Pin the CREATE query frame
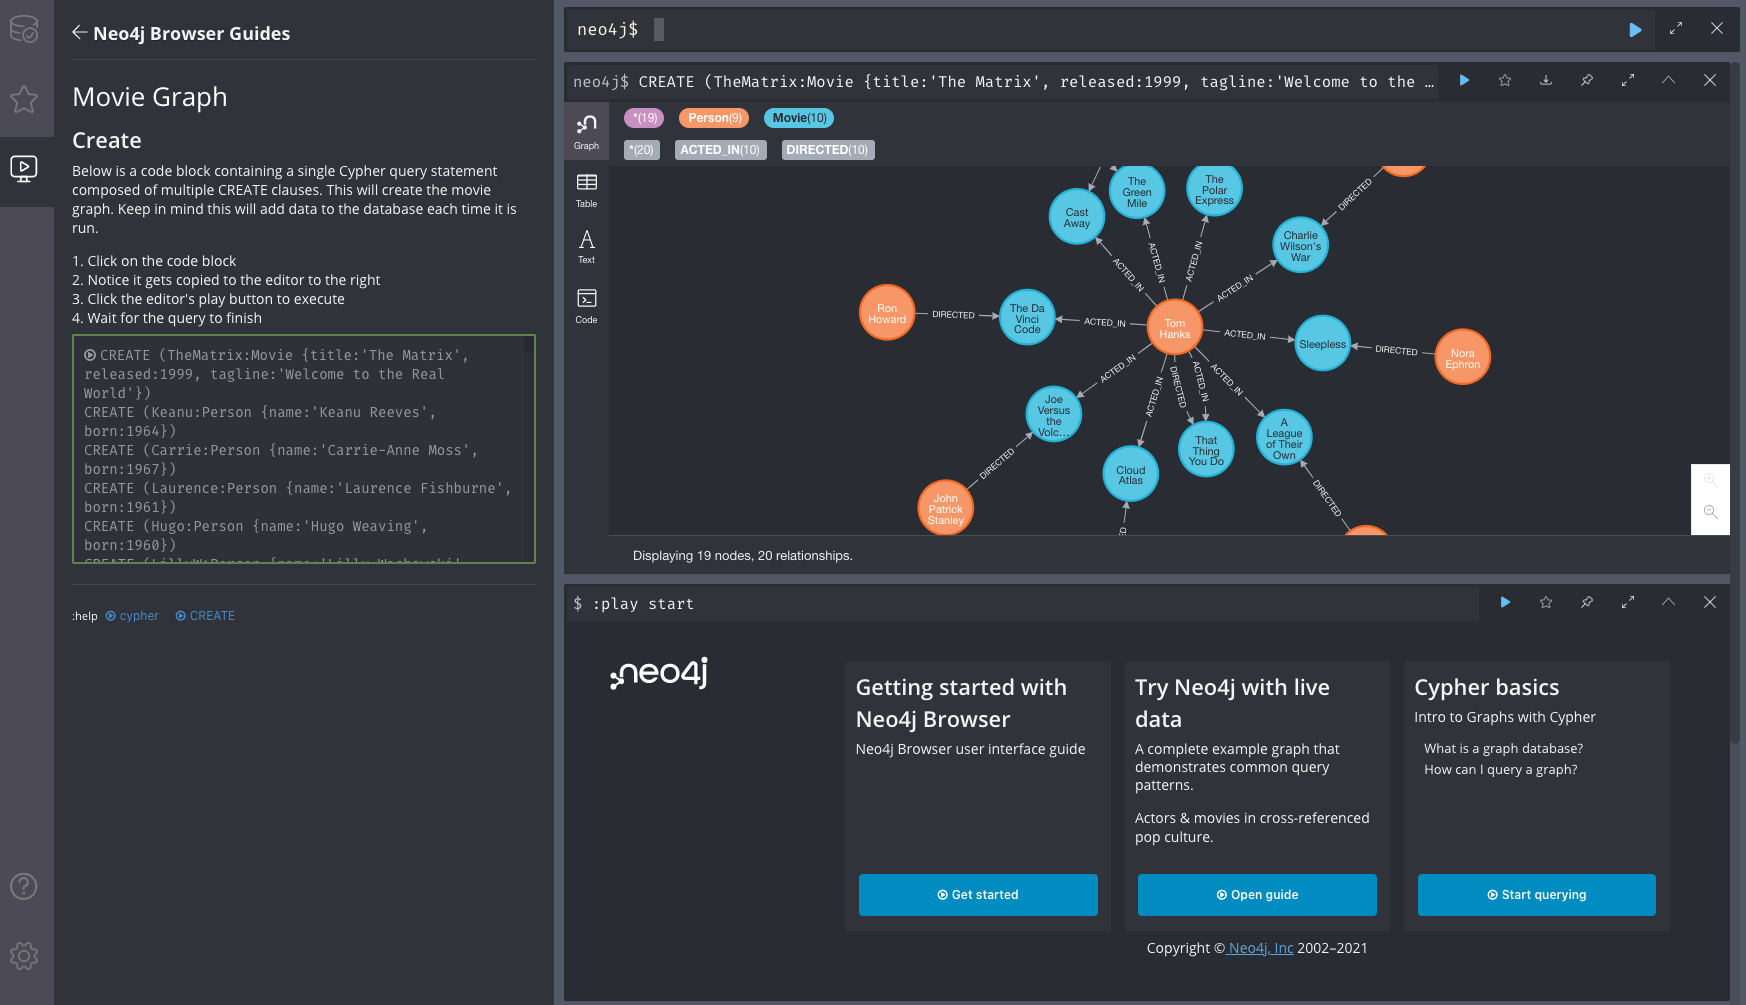Viewport: 1746px width, 1005px height. click(x=1587, y=80)
